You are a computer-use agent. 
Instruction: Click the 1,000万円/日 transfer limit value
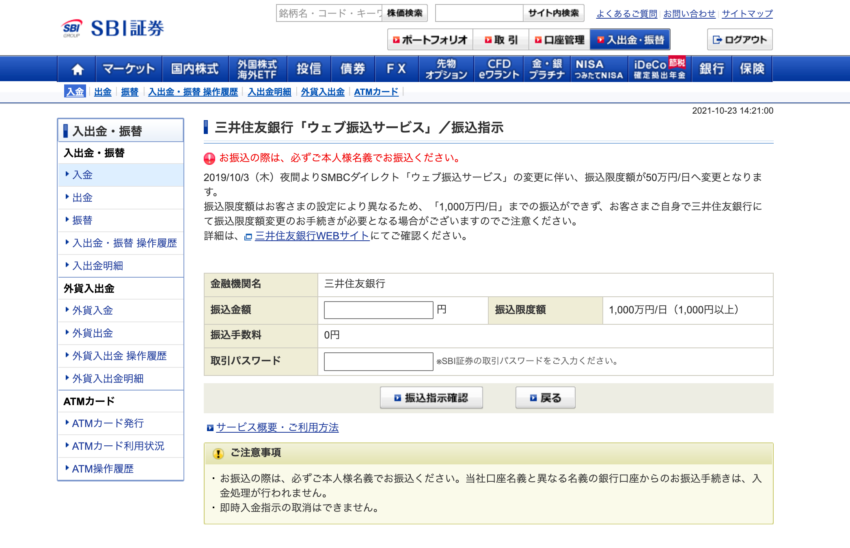point(673,310)
